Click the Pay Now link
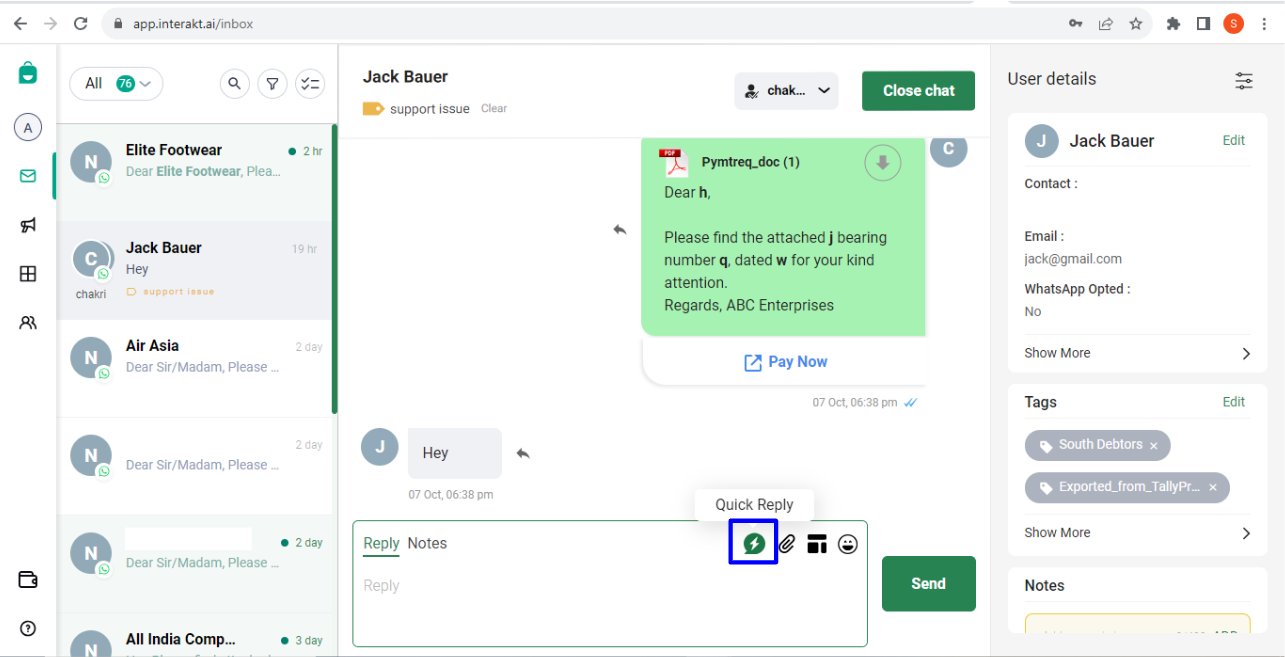 (786, 362)
